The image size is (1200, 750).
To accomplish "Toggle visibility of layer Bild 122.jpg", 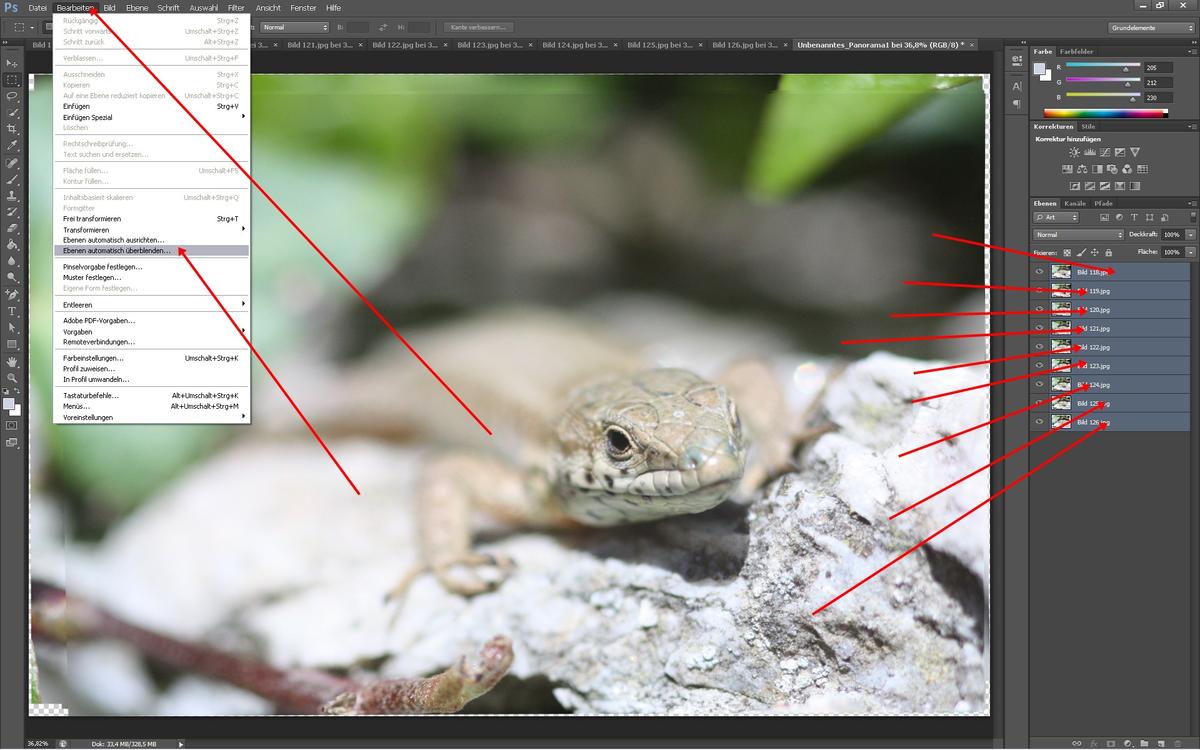I will (1040, 347).
